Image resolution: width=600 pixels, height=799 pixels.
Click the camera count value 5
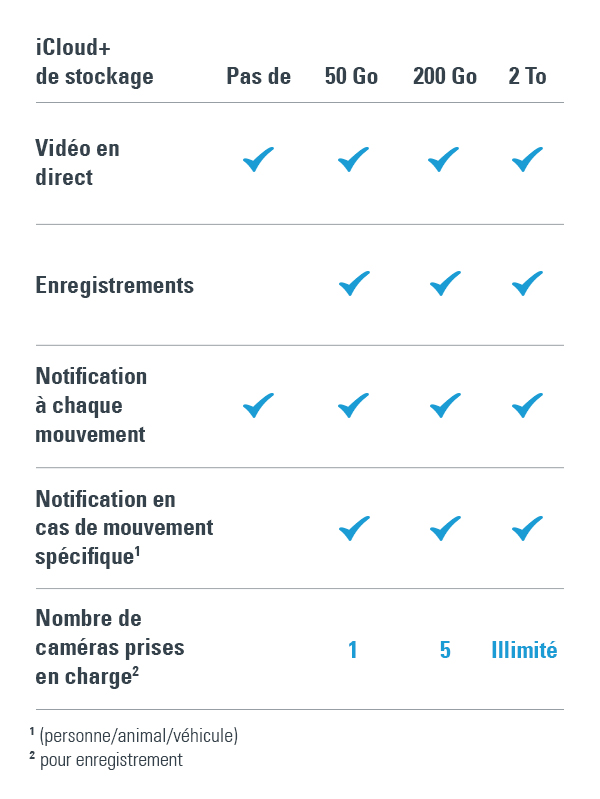(445, 650)
